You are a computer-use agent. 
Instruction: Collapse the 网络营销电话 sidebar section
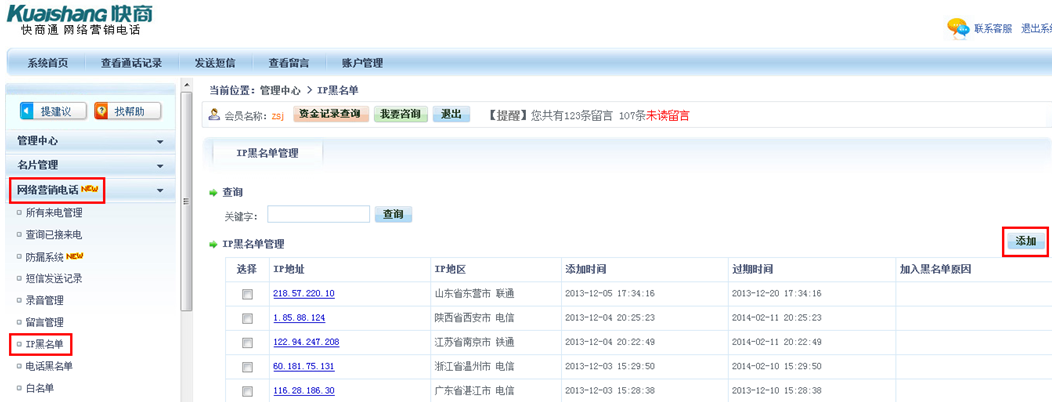160,190
